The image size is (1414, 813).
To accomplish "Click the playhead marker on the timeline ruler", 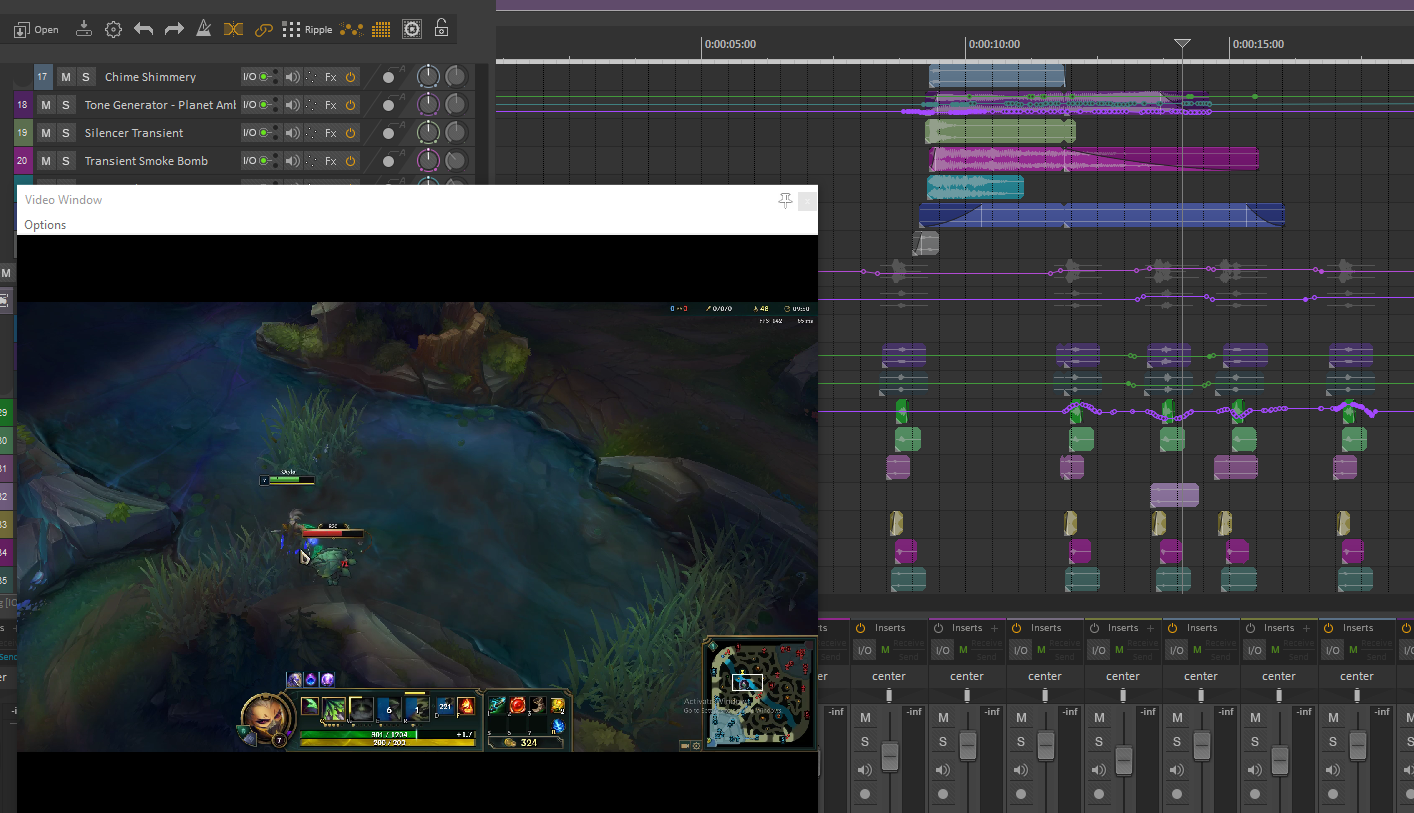I will (x=1182, y=45).
